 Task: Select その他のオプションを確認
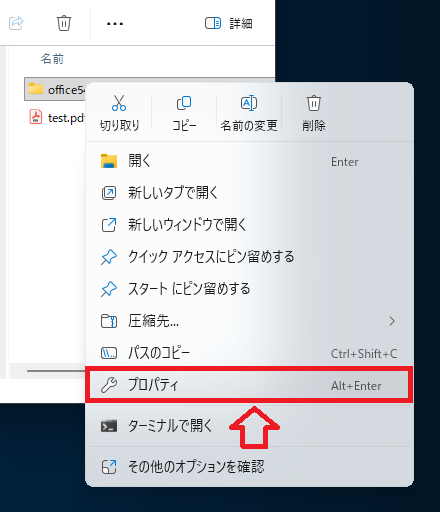pyautogui.click(x=249, y=467)
